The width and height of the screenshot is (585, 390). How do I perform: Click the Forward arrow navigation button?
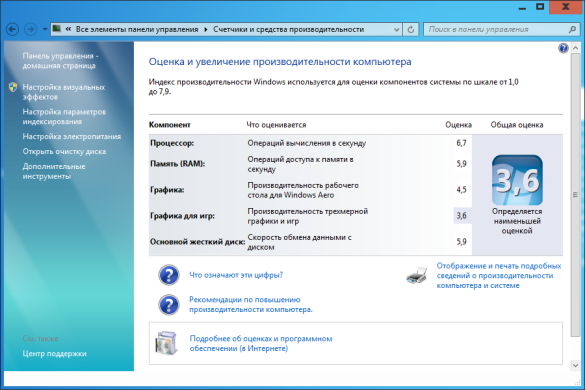pyautogui.click(x=31, y=29)
